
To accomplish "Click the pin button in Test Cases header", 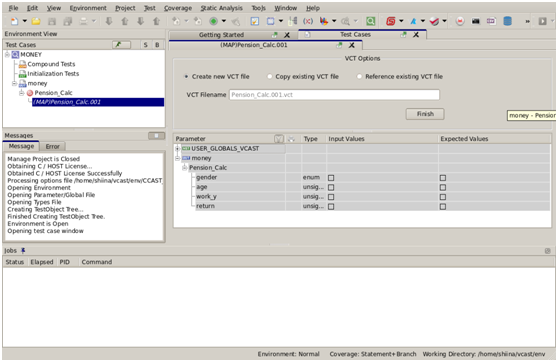I will (121, 44).
